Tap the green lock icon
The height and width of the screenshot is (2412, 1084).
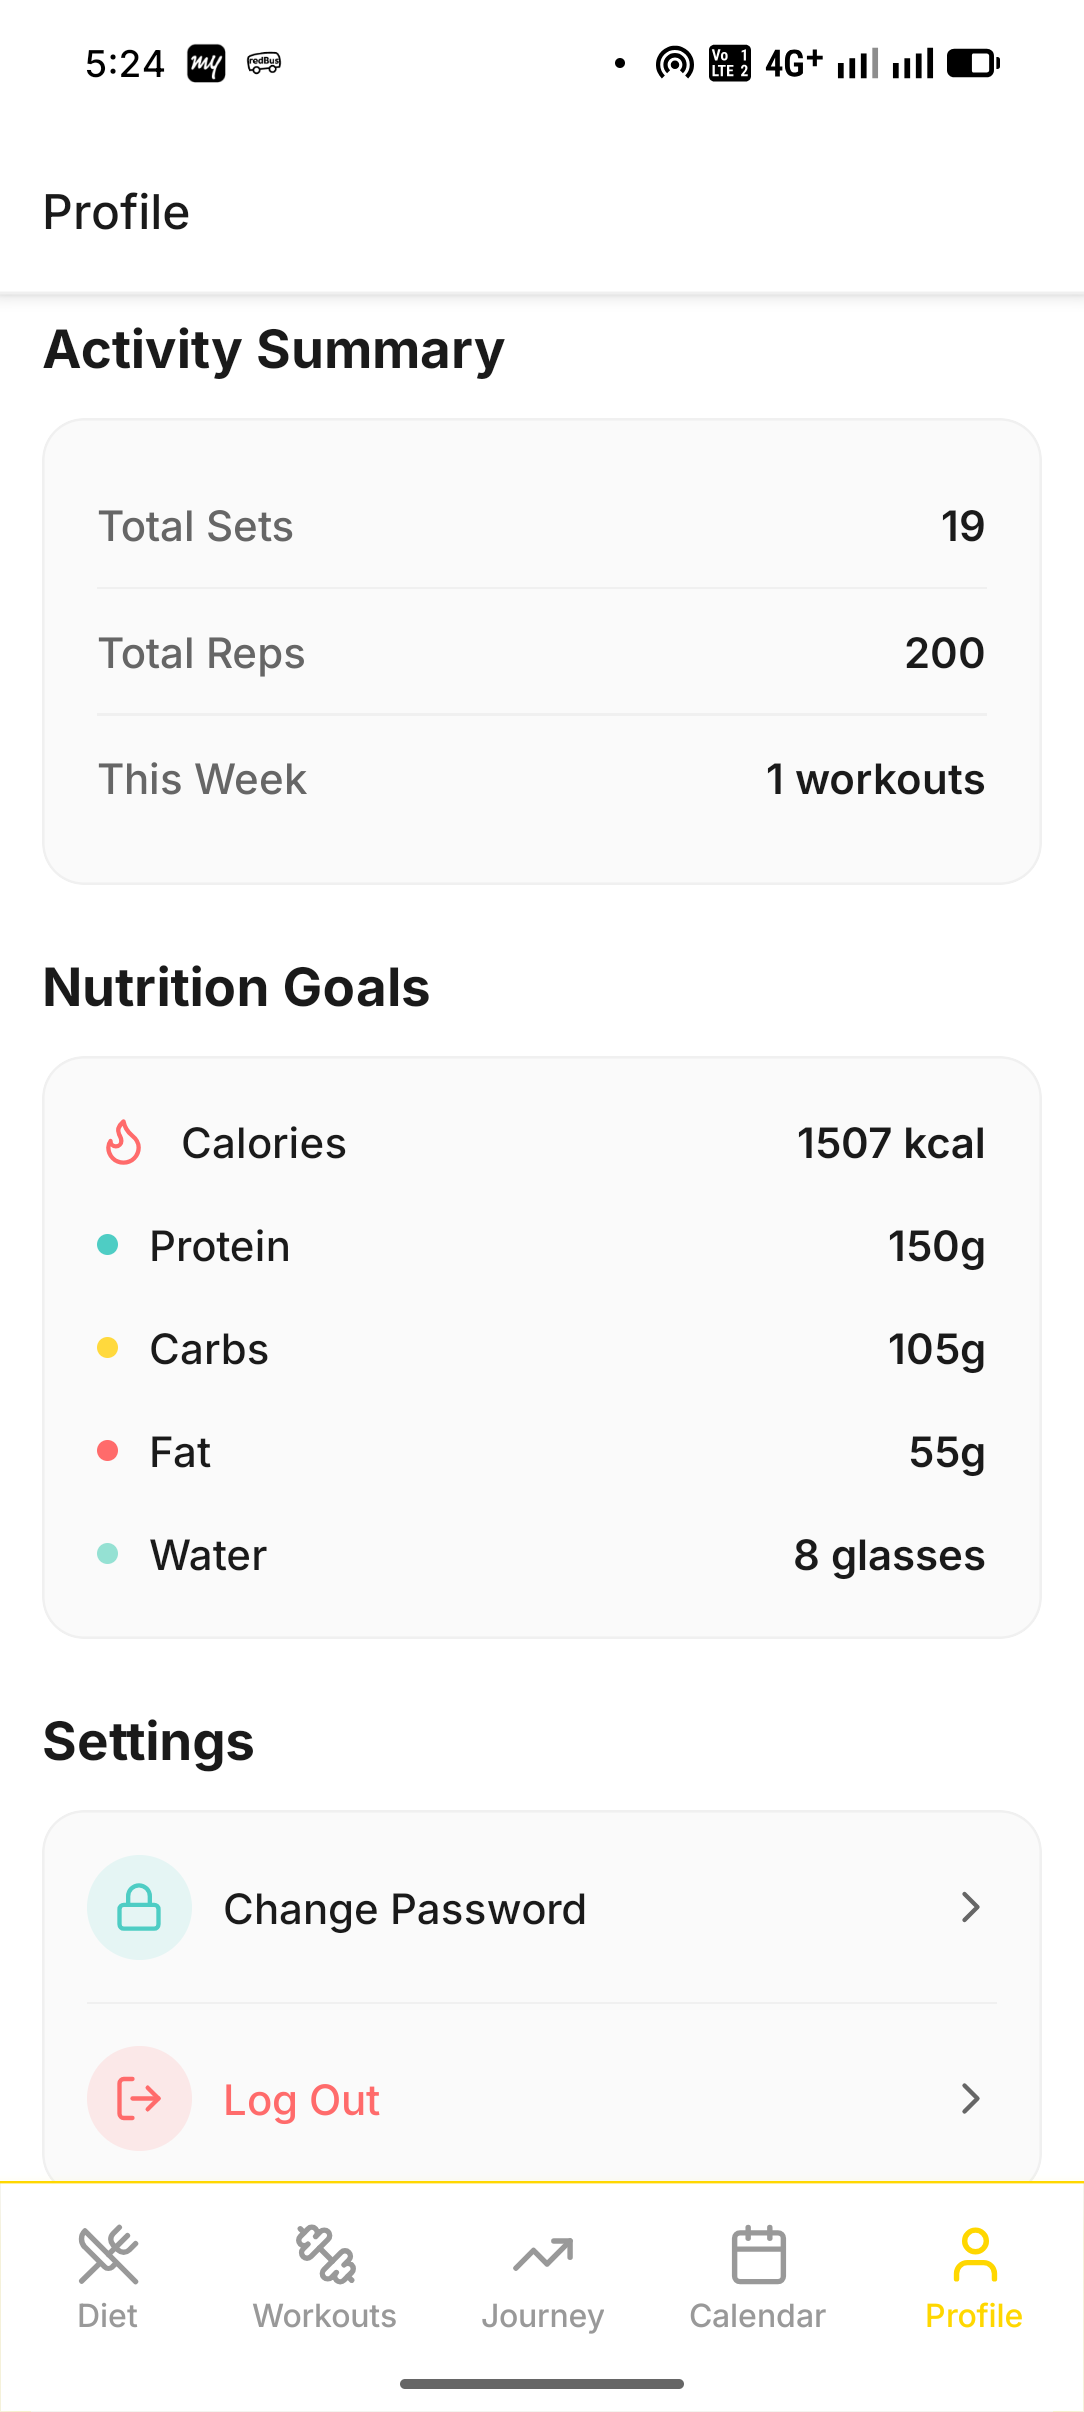(139, 1907)
